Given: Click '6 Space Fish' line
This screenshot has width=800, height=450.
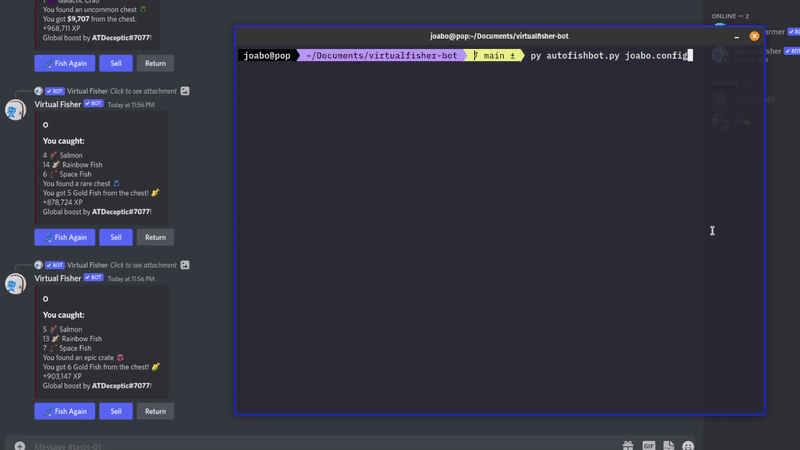Looking at the screenshot, I should click(67, 174).
